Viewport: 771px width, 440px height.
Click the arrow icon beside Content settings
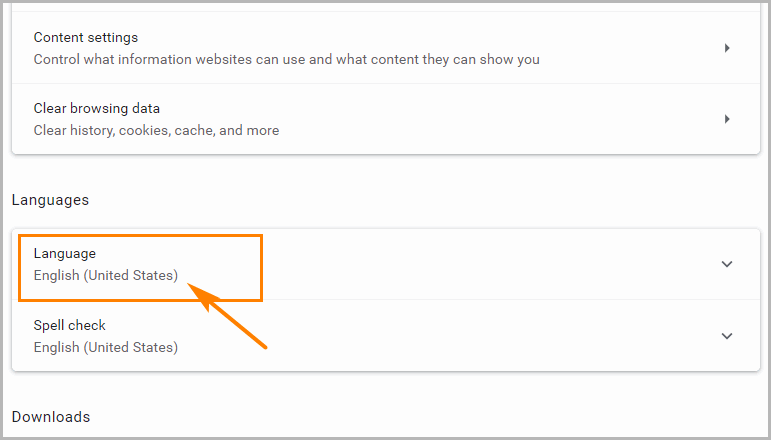[x=727, y=48]
